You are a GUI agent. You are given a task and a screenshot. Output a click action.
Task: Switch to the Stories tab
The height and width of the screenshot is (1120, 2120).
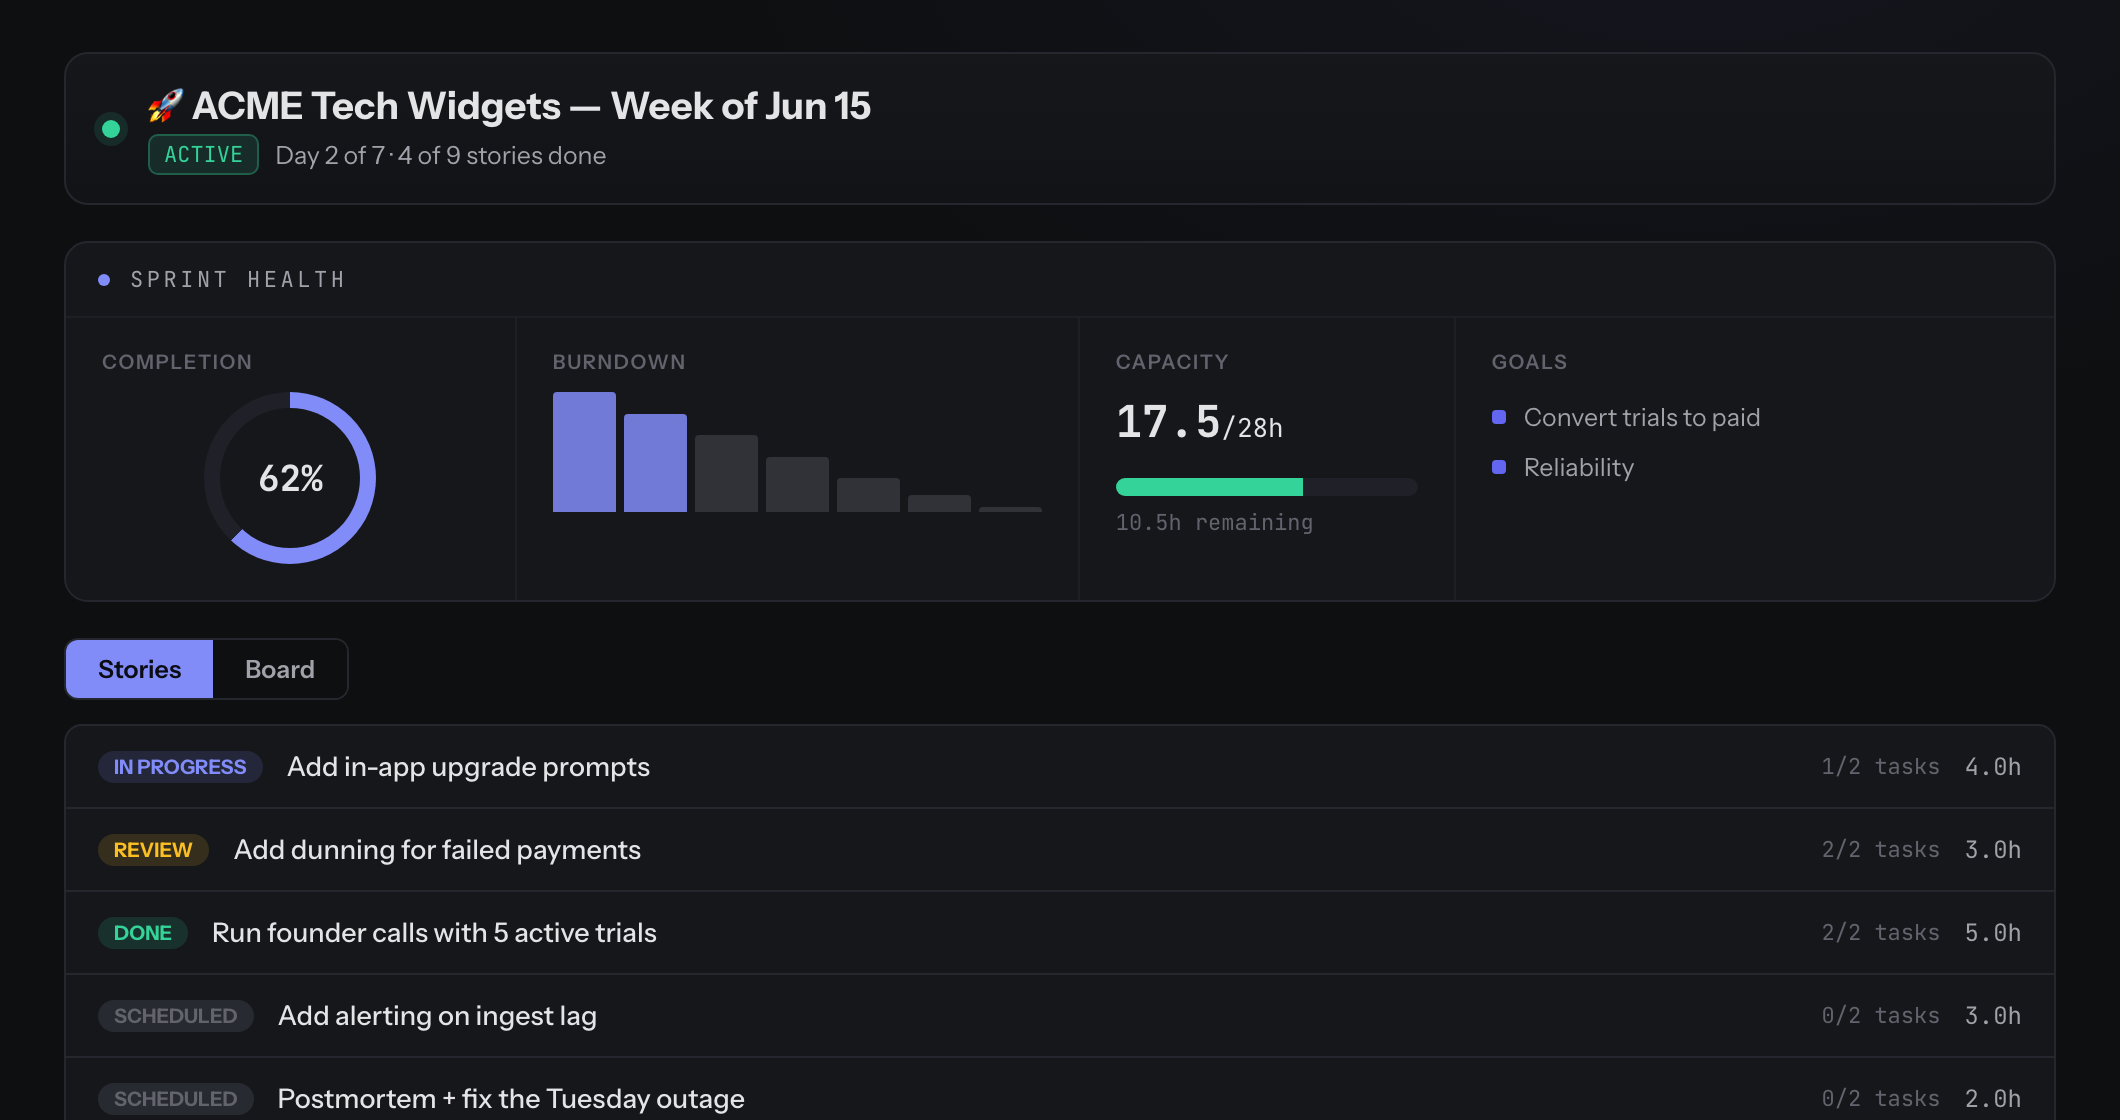click(139, 669)
